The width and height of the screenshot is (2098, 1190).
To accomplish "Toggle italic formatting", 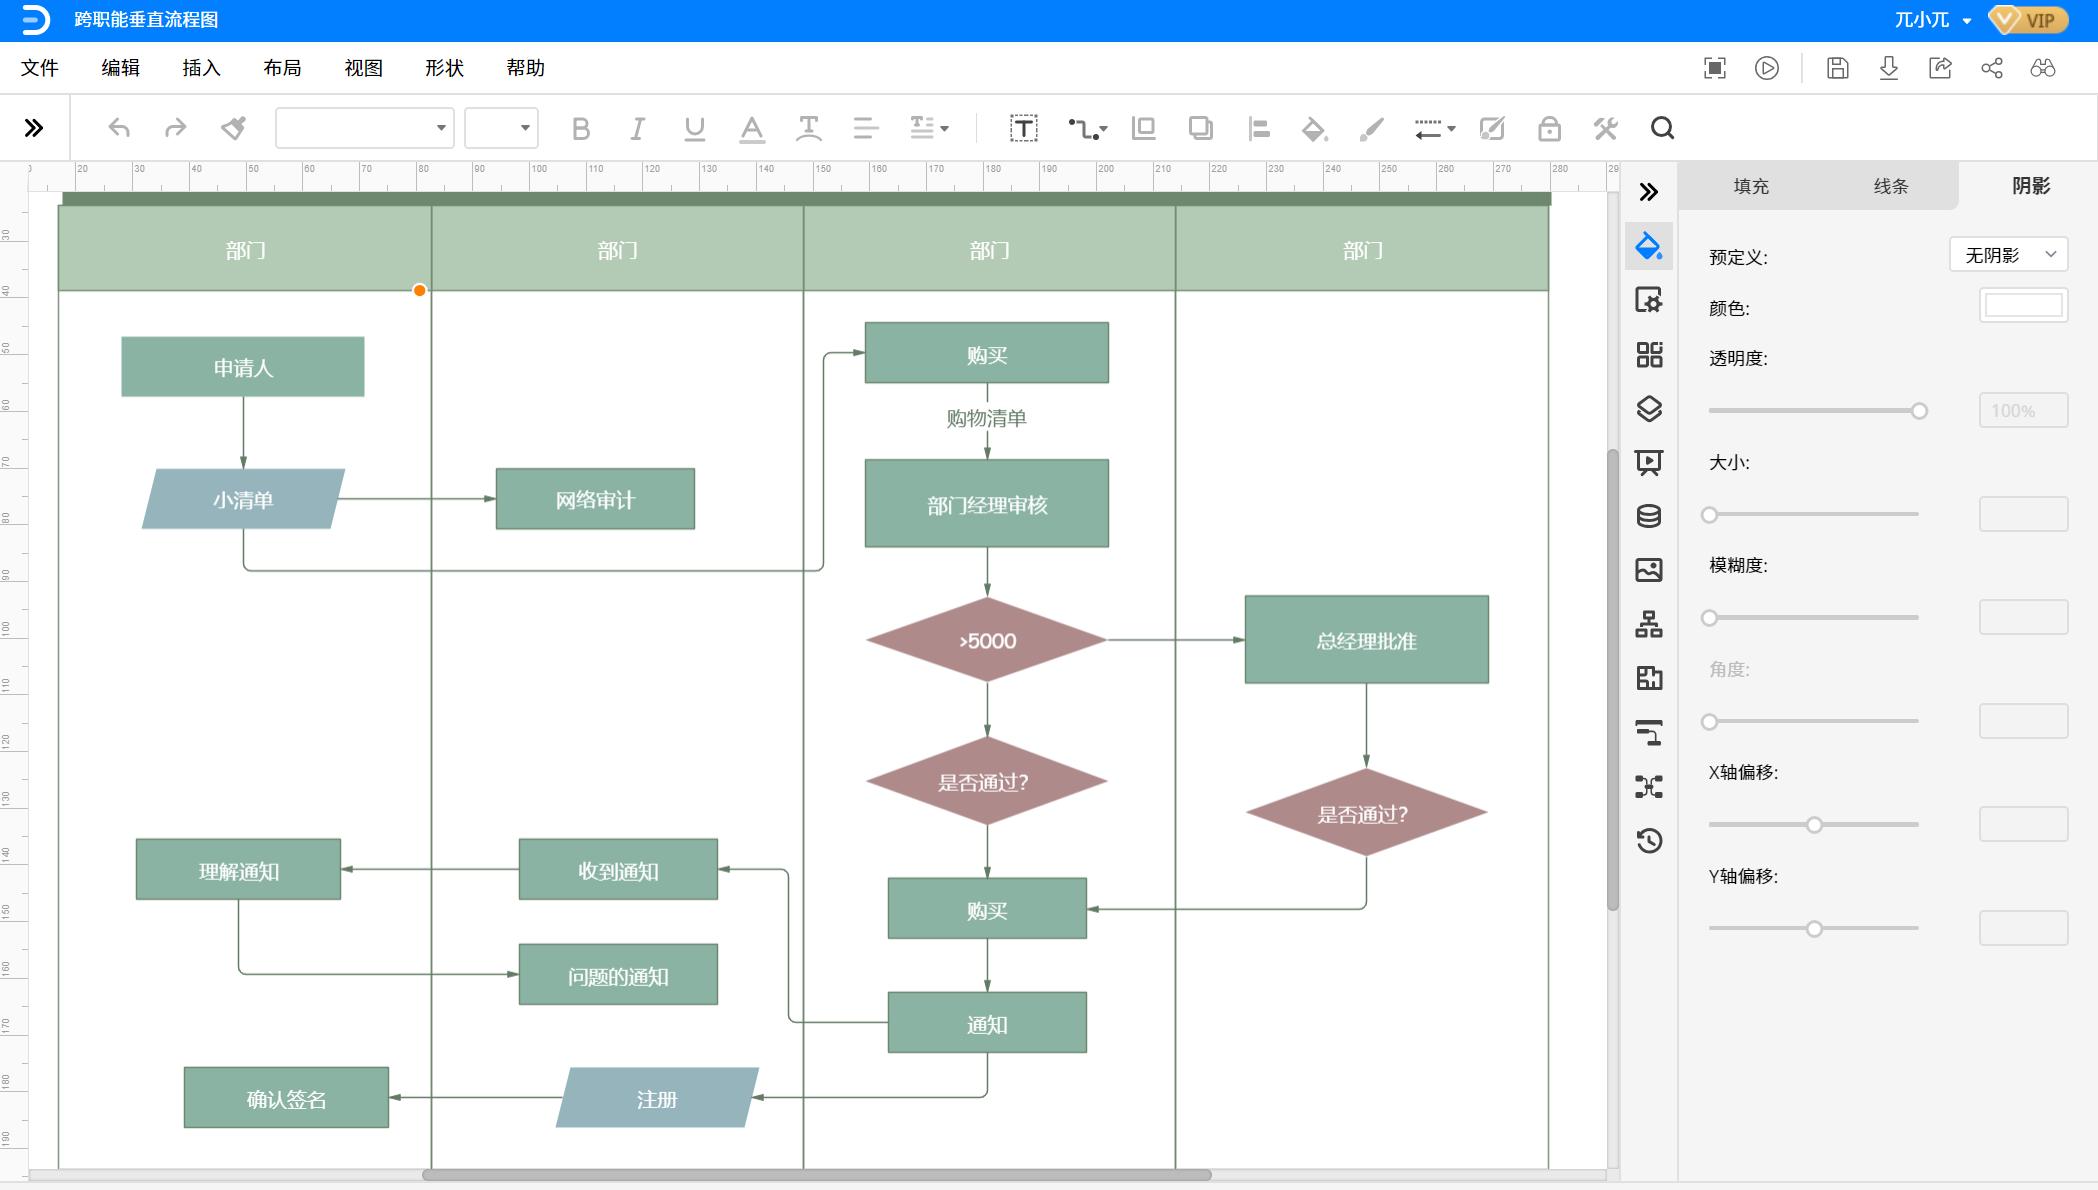I will (x=637, y=128).
